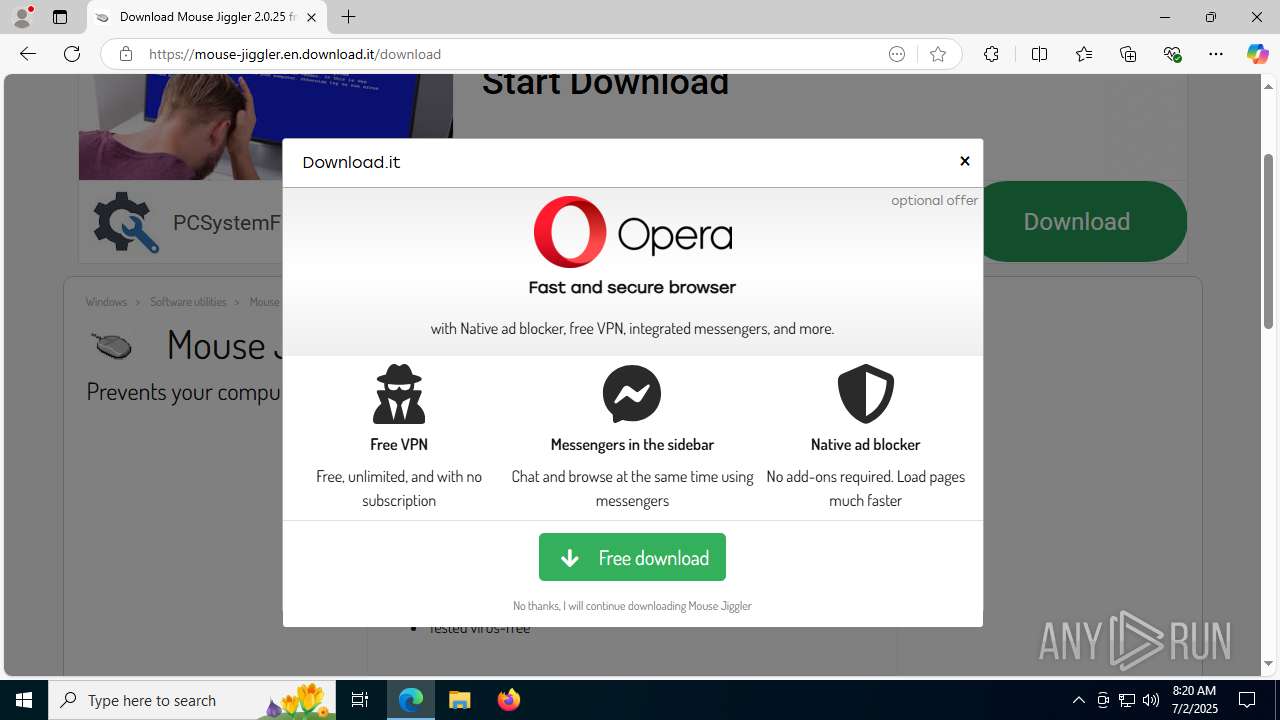Open Tab actions menu

point(60,17)
